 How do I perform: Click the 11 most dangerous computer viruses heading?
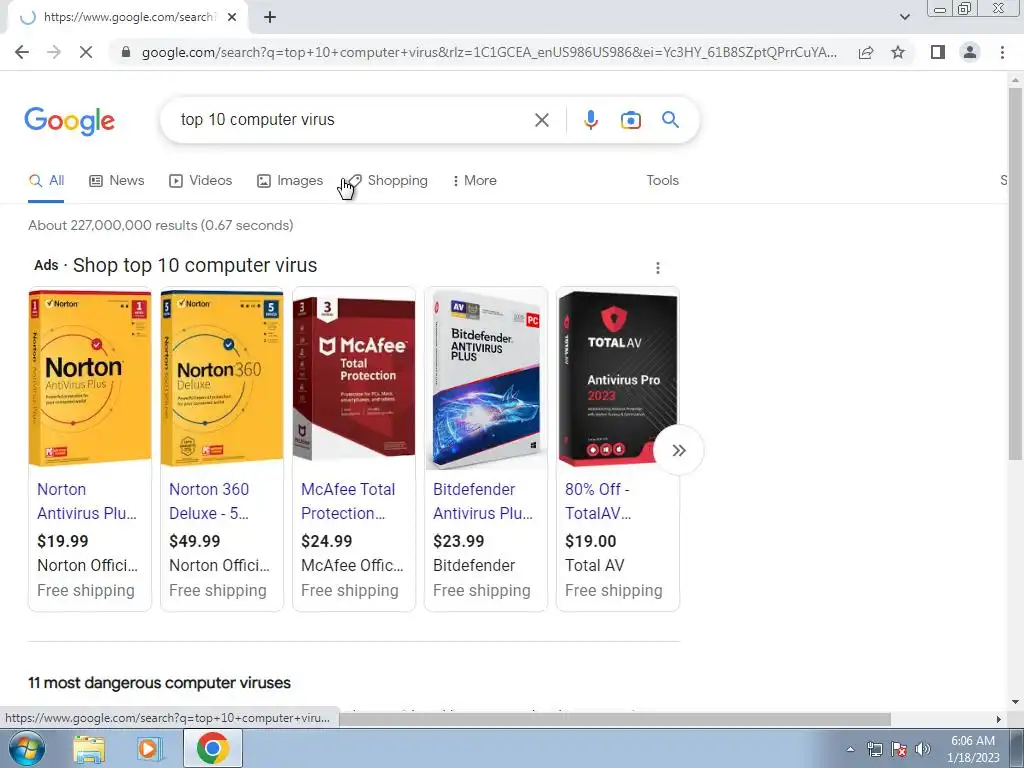pos(159,683)
